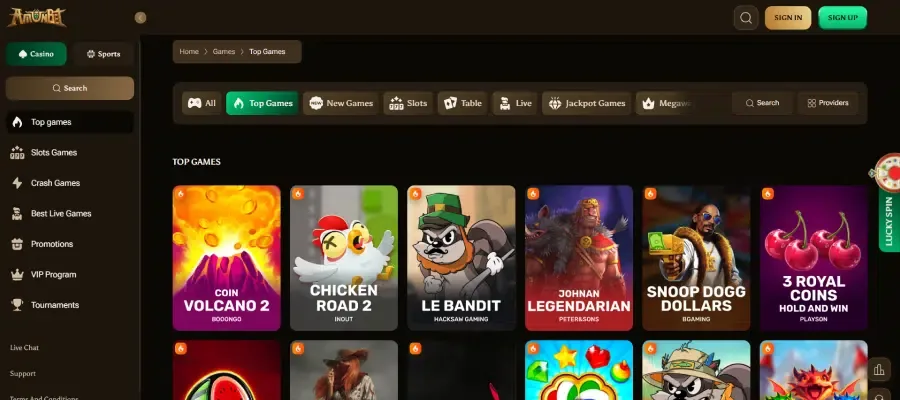This screenshot has height=400, width=900.
Task: Click the sidebar Search field
Action: (70, 88)
